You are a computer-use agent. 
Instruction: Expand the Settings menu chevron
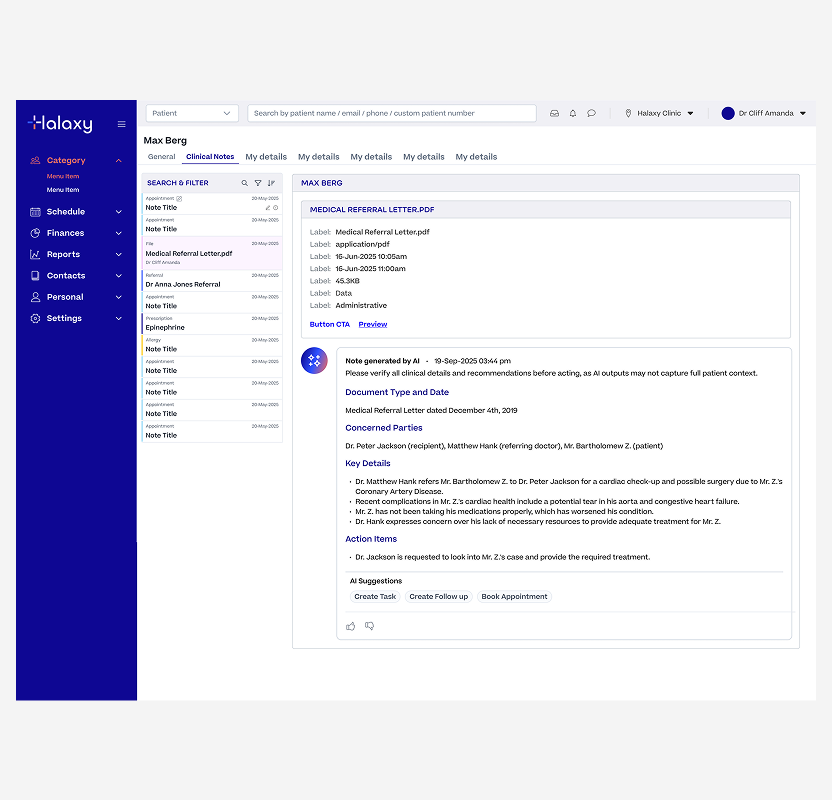(x=119, y=318)
